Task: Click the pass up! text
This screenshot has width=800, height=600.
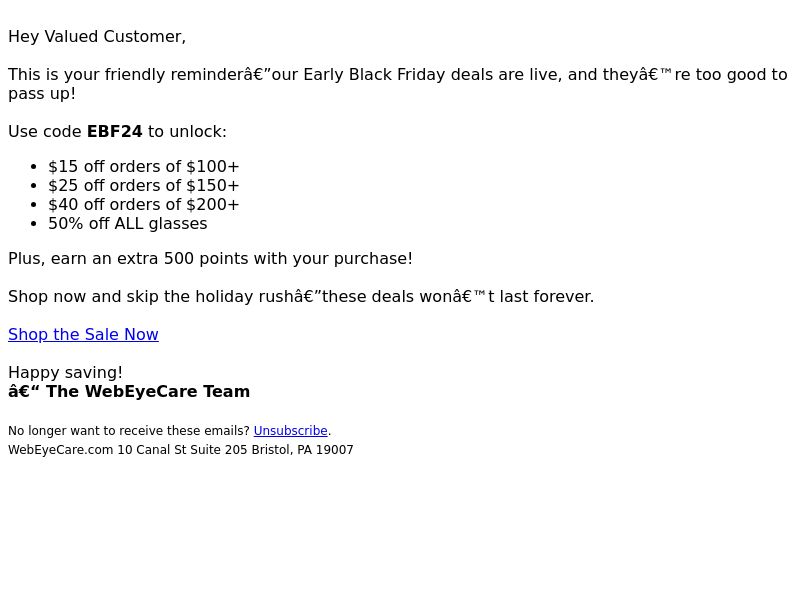Action: [x=42, y=94]
